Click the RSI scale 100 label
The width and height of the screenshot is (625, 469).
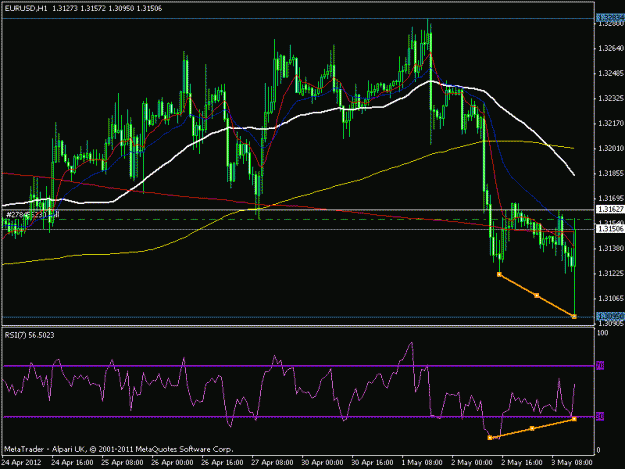603,333
